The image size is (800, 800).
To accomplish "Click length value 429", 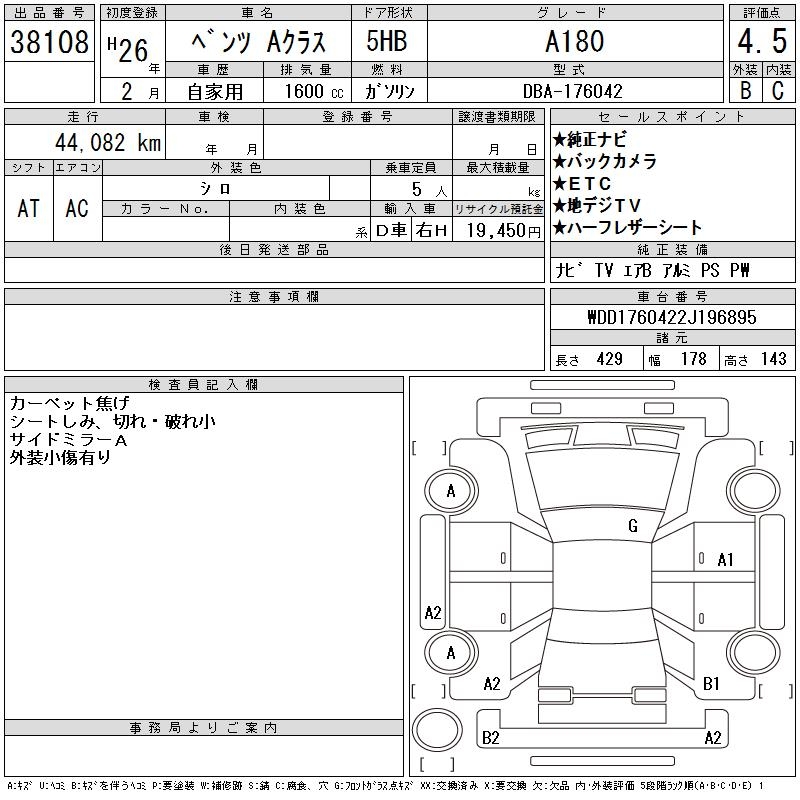I will (x=609, y=359).
